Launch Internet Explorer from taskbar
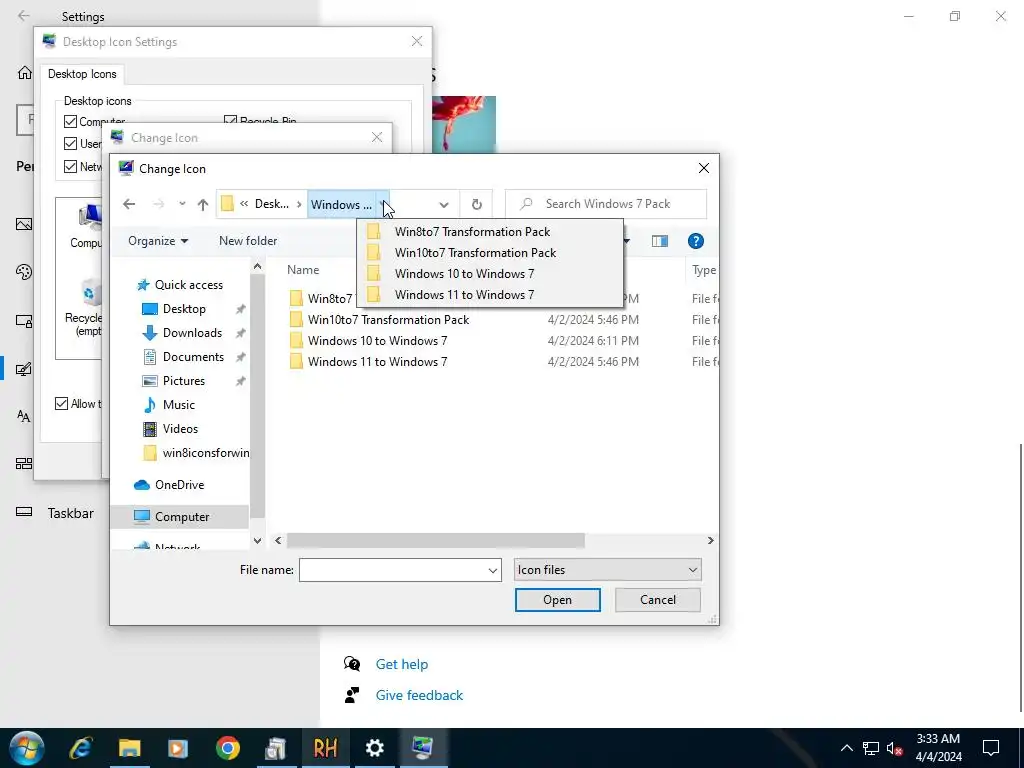1024x768 pixels. tap(80, 748)
